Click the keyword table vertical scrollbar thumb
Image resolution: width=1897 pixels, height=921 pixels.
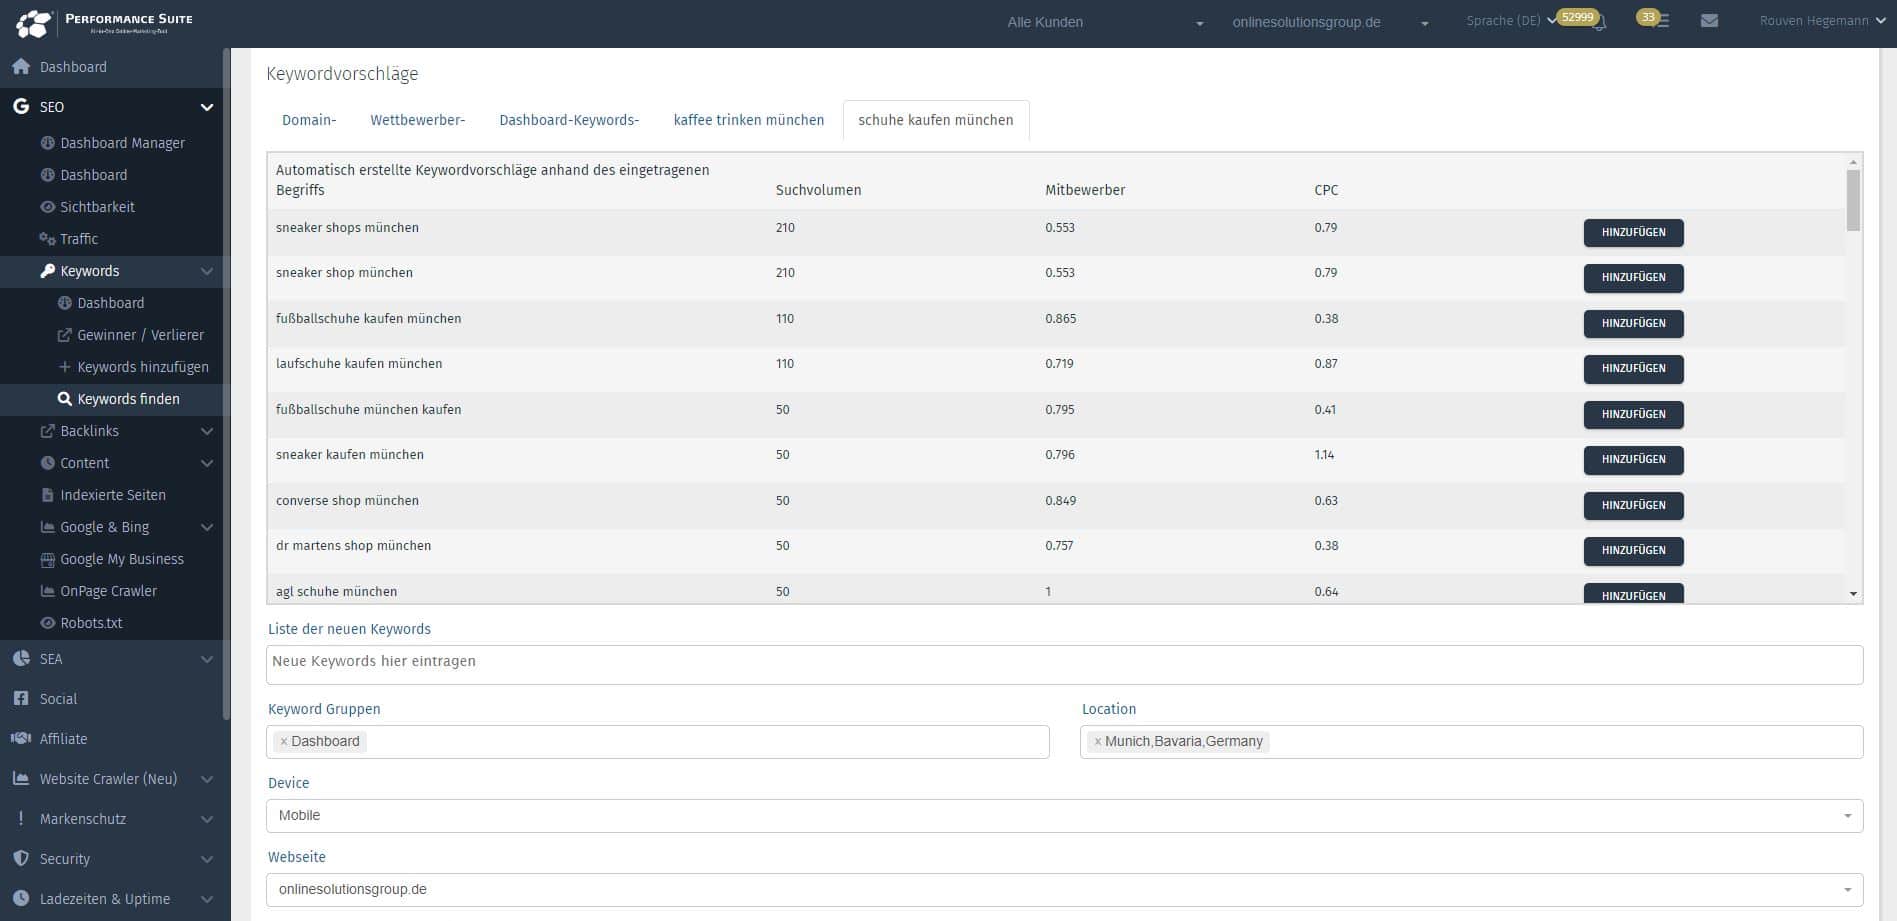pos(1853,200)
